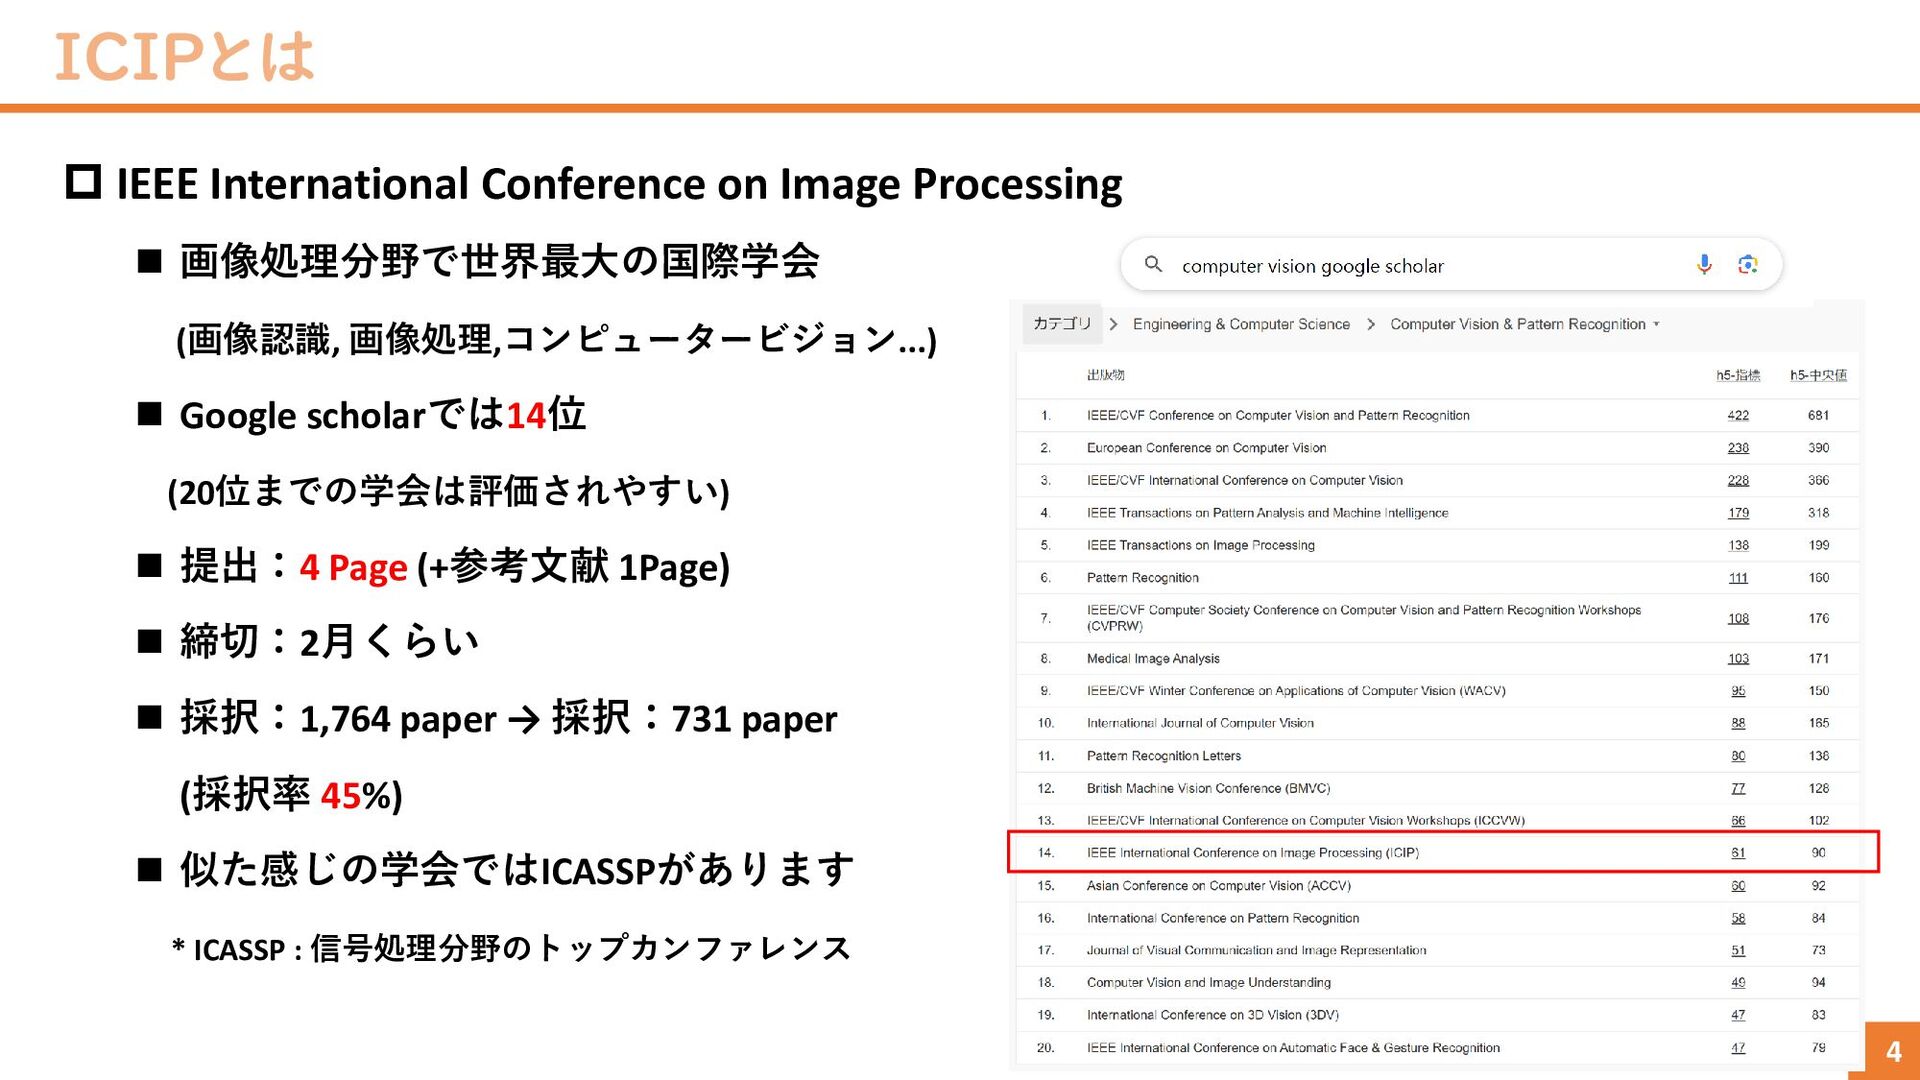Click the voice search microphone icon
The height and width of the screenshot is (1080, 1920).
pos(1704,264)
